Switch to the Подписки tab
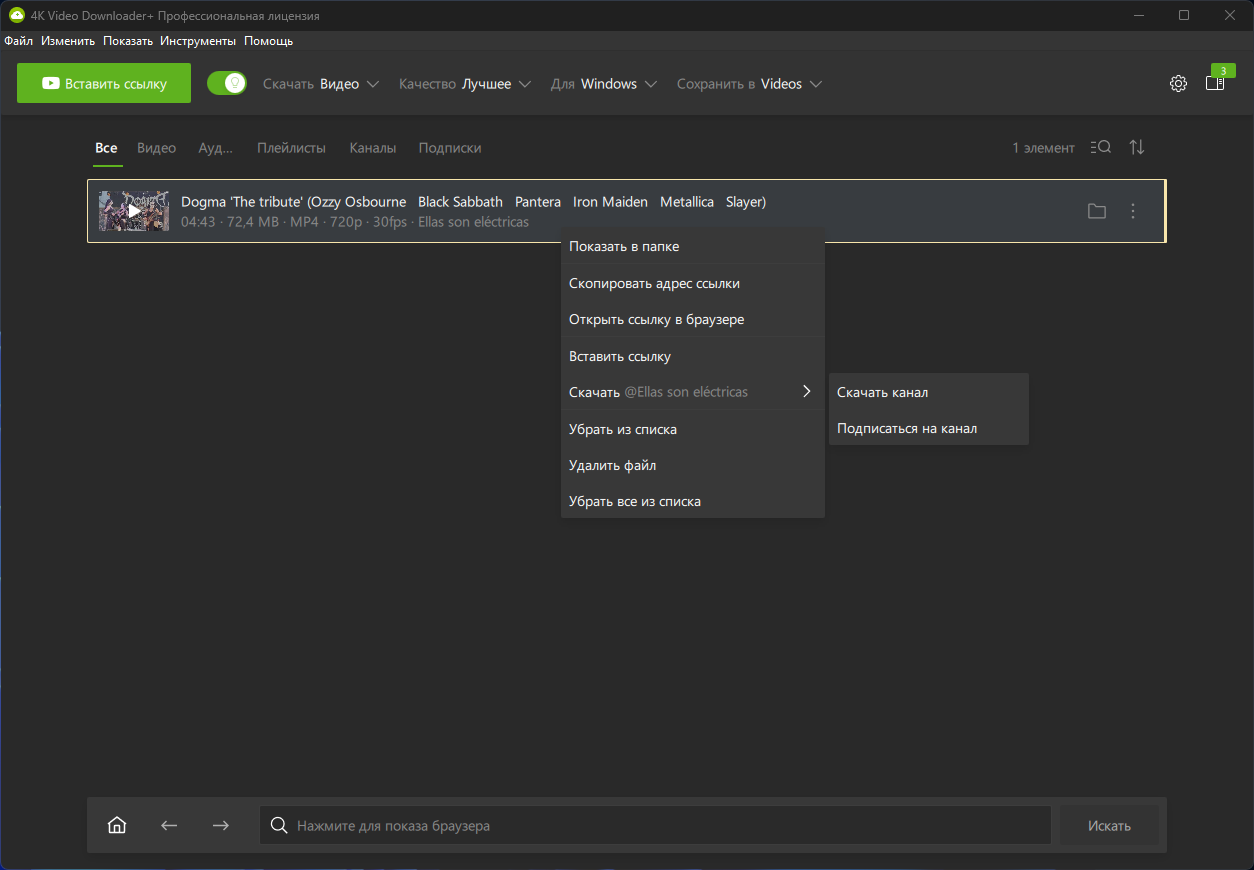This screenshot has height=870, width=1254. [450, 148]
